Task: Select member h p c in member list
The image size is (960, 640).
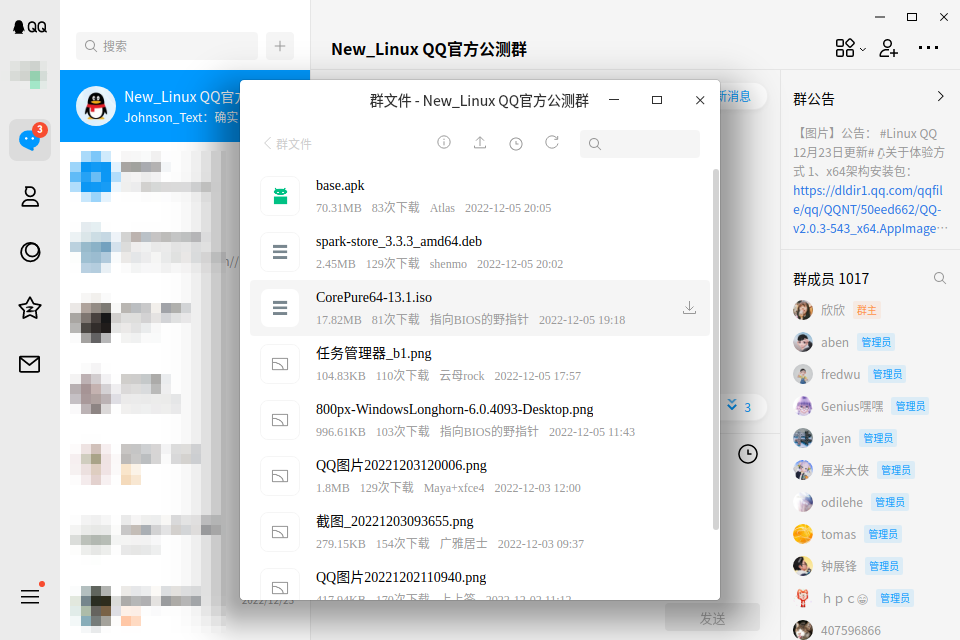Action: coord(869,598)
